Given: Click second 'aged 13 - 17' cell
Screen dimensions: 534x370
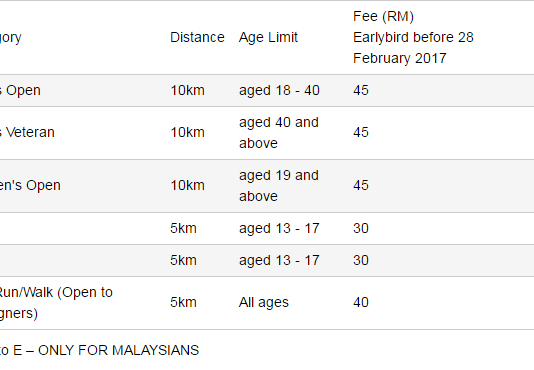Looking at the screenshot, I should (279, 260).
